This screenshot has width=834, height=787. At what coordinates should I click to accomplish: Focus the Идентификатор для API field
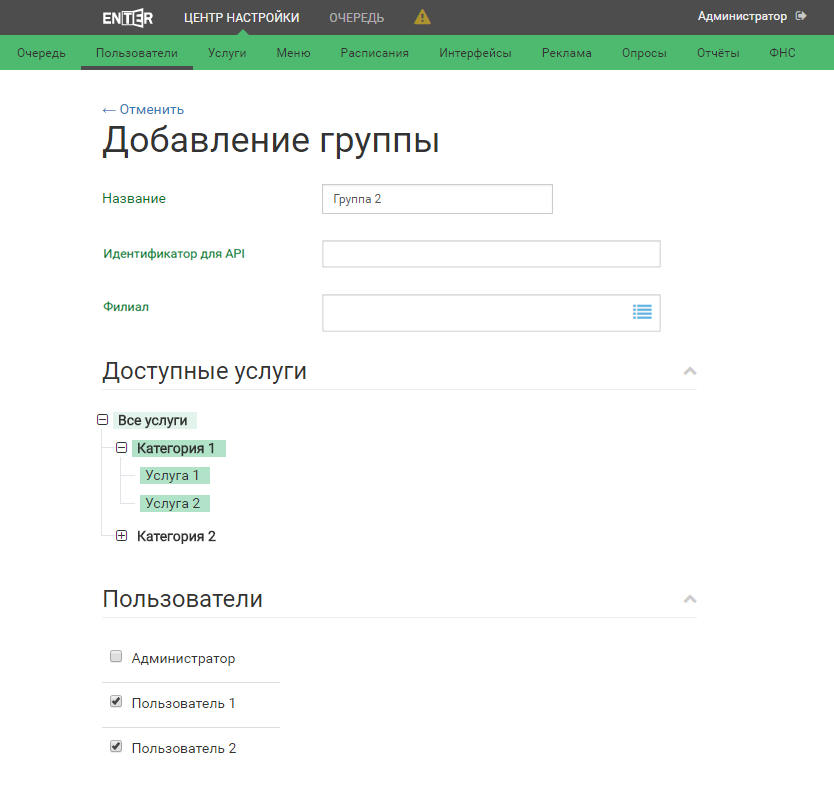491,254
